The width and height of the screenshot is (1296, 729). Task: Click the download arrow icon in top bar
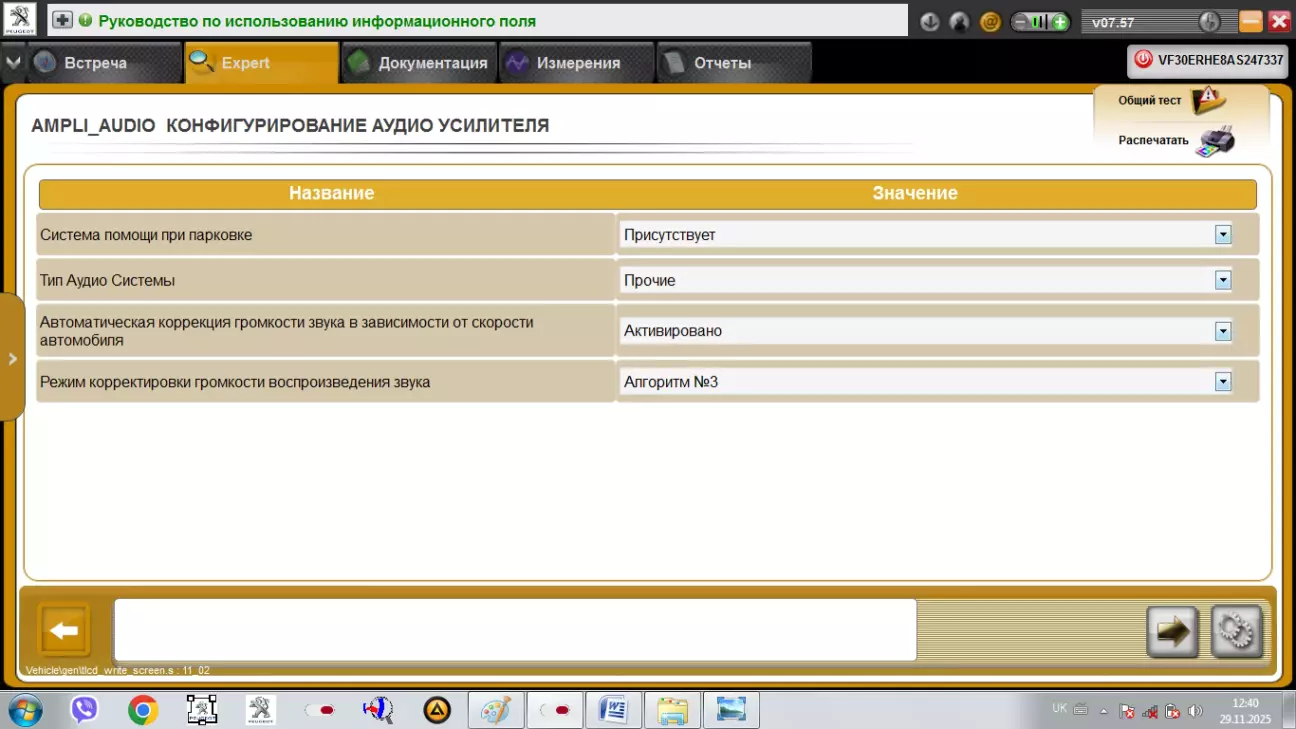point(930,22)
